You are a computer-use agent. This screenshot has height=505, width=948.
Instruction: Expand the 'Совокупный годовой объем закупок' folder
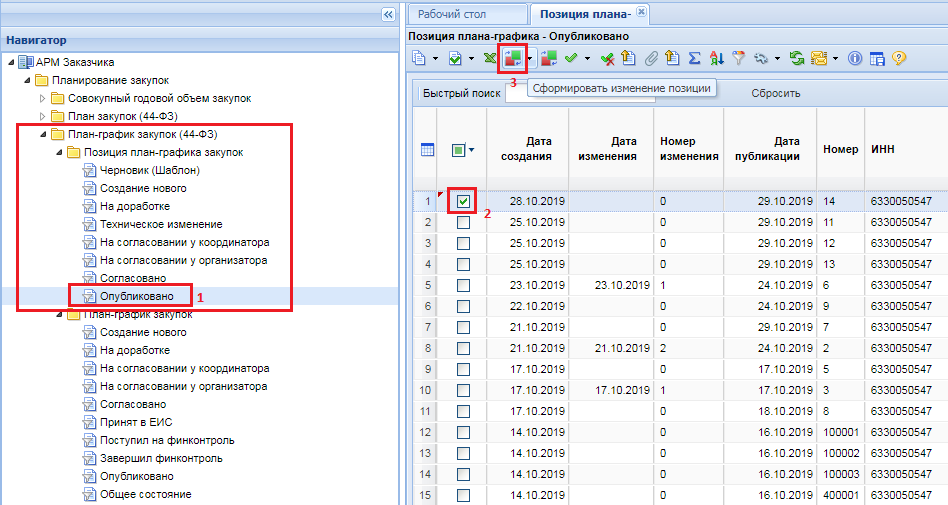point(42,98)
